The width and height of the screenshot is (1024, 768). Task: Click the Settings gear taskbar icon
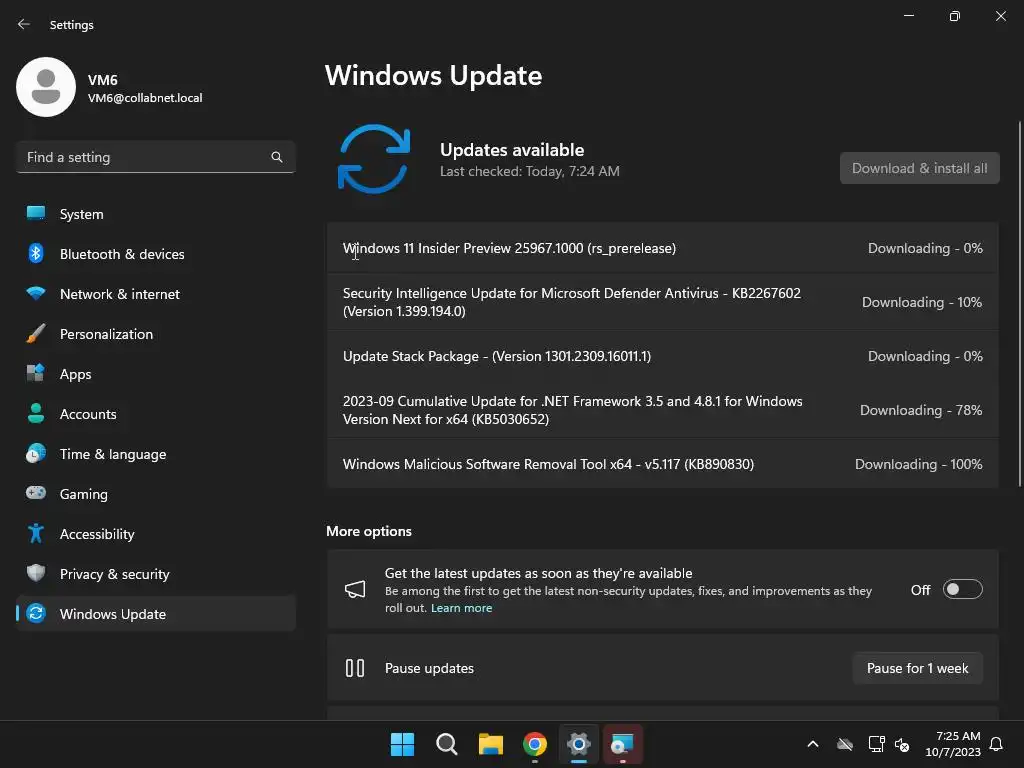(579, 744)
